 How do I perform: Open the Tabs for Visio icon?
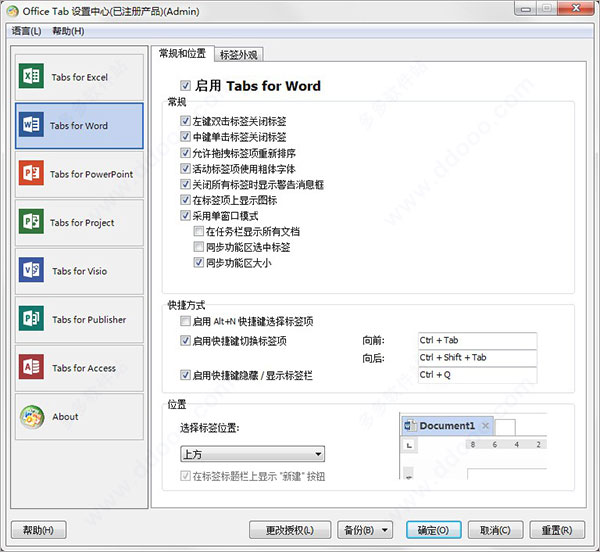(31, 270)
